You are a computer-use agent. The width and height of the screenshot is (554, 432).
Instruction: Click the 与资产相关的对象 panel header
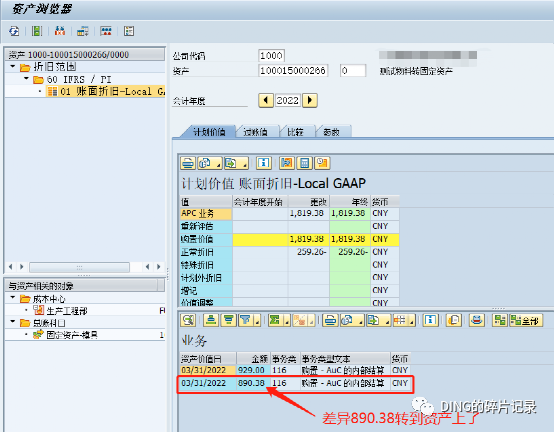click(x=83, y=285)
